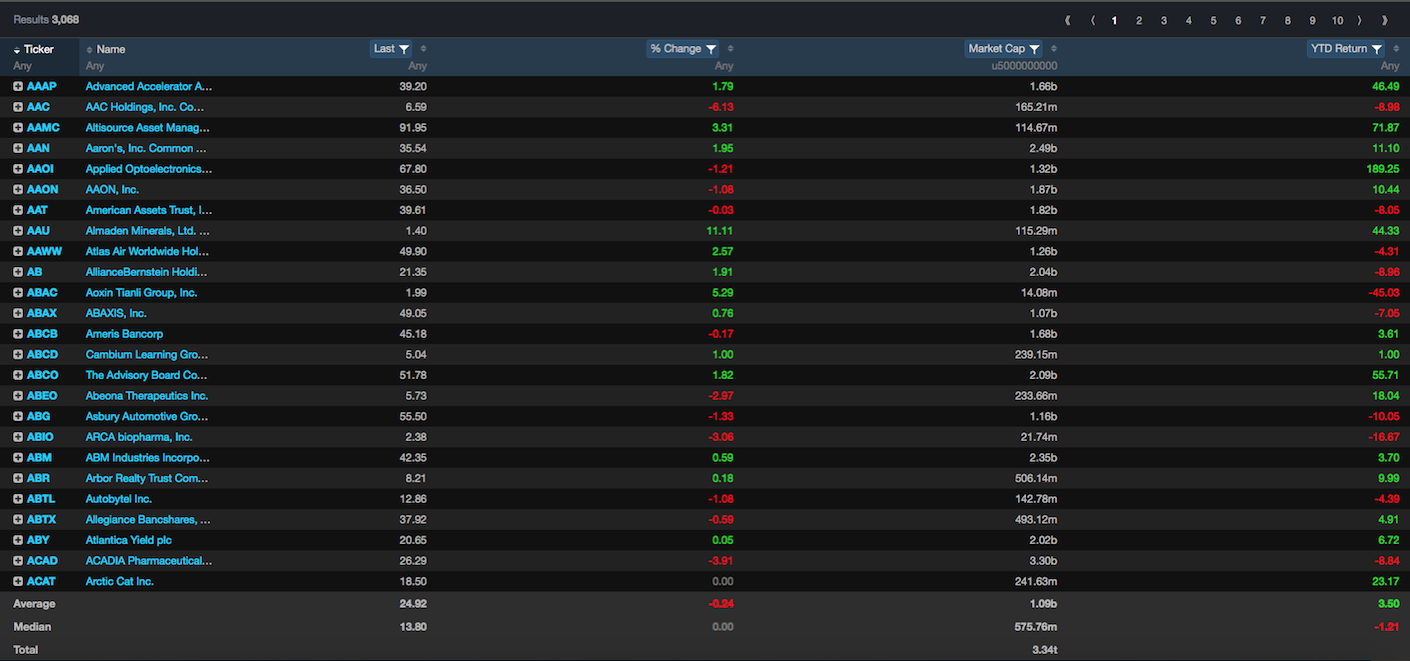Jump to the last page of results
The width and height of the screenshot is (1410, 661).
[x=1385, y=20]
